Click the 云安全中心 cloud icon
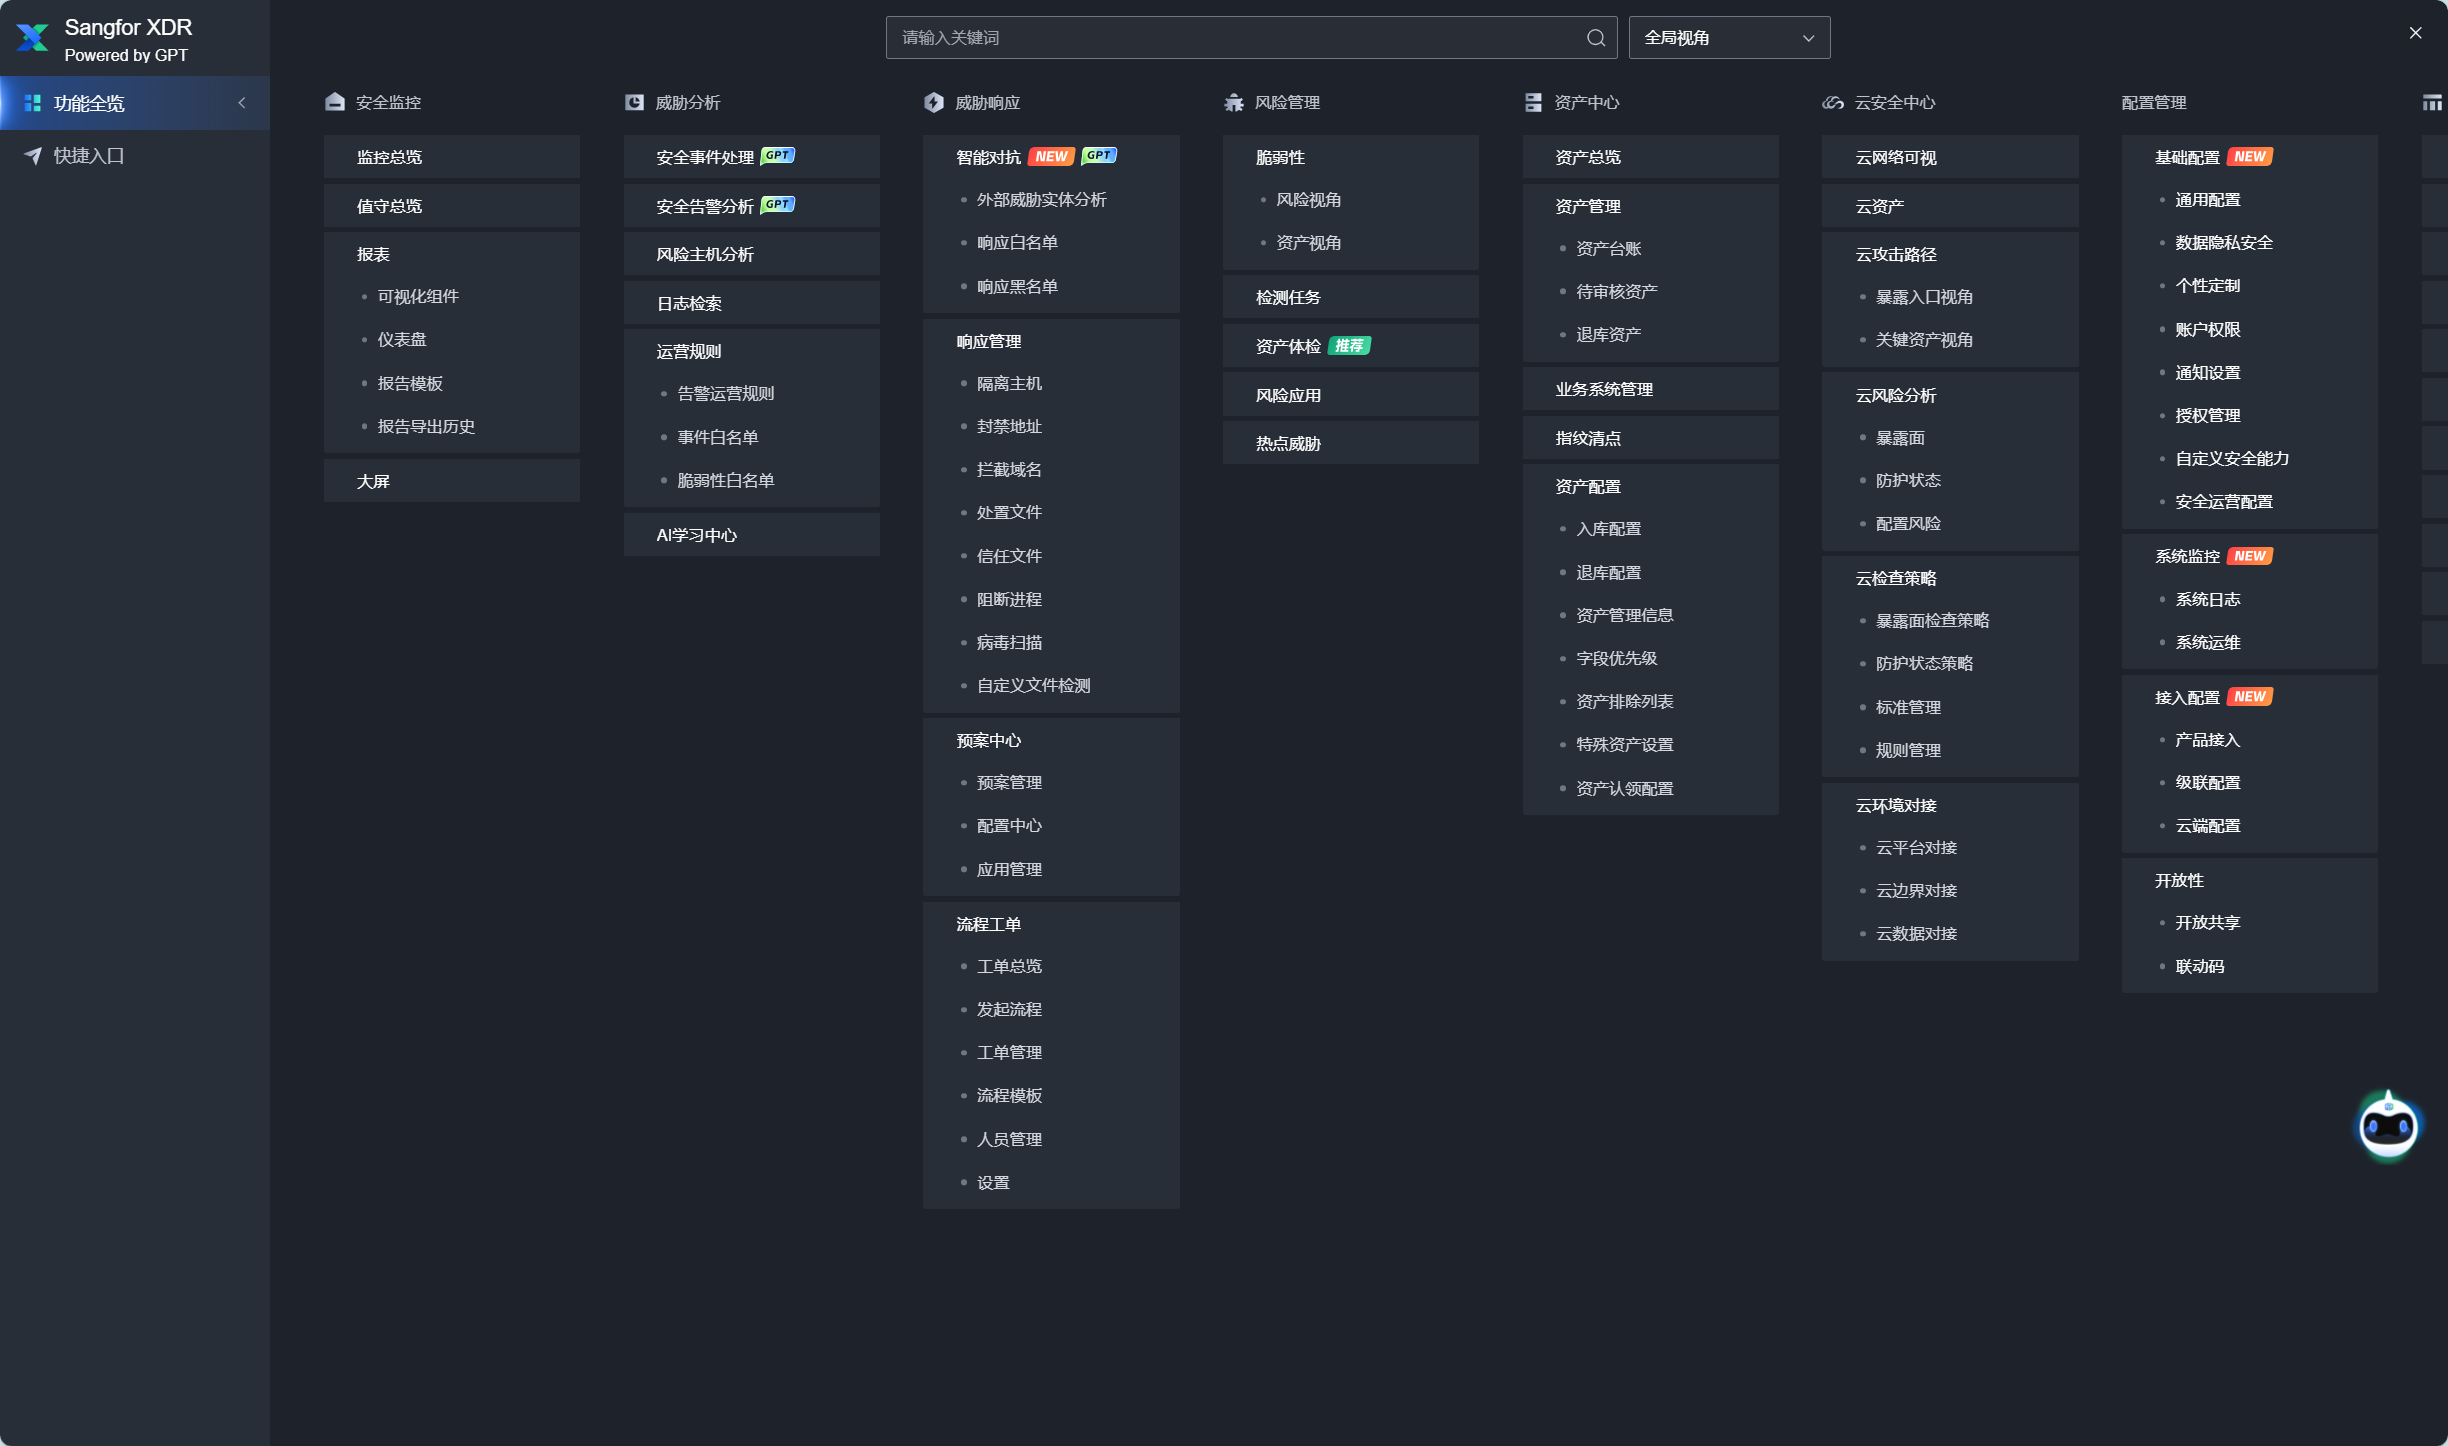The height and width of the screenshot is (1446, 2448). (1832, 102)
